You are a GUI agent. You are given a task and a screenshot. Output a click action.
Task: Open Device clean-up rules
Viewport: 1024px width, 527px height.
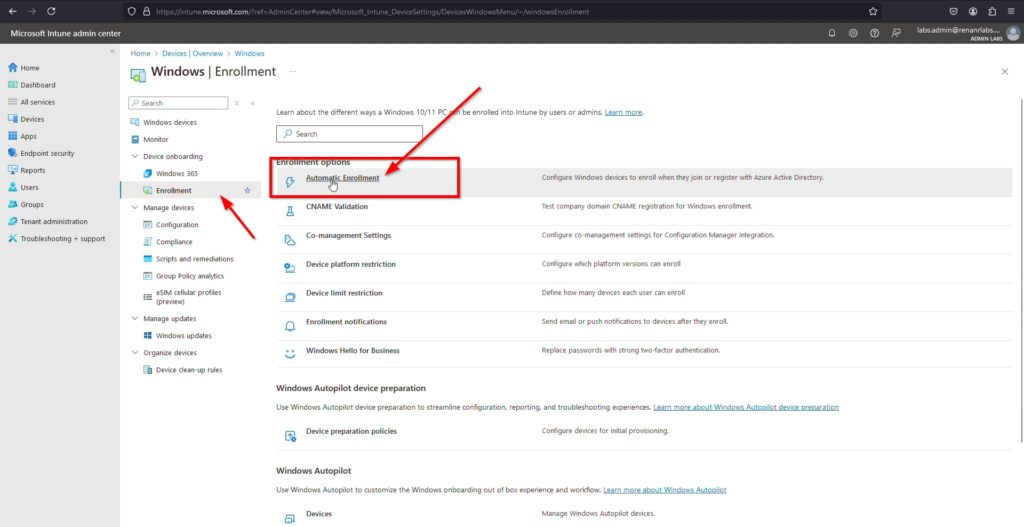[x=189, y=370]
